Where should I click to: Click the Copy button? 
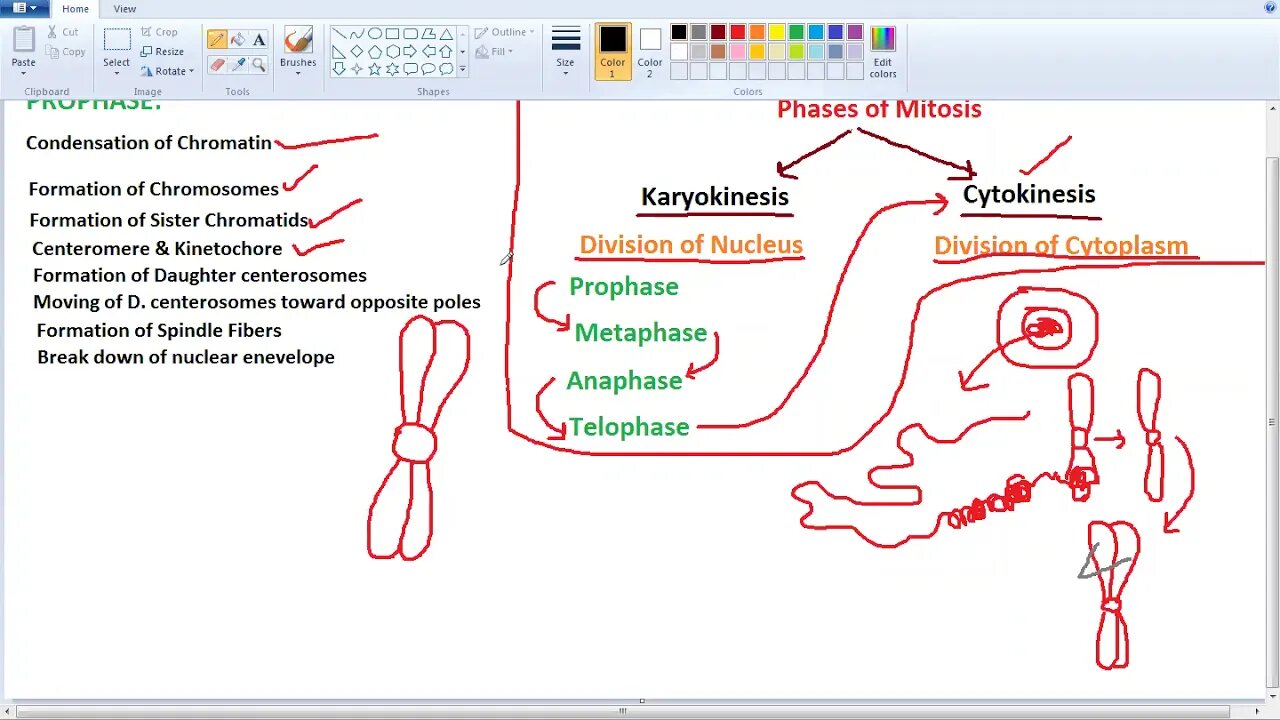[x=65, y=52]
